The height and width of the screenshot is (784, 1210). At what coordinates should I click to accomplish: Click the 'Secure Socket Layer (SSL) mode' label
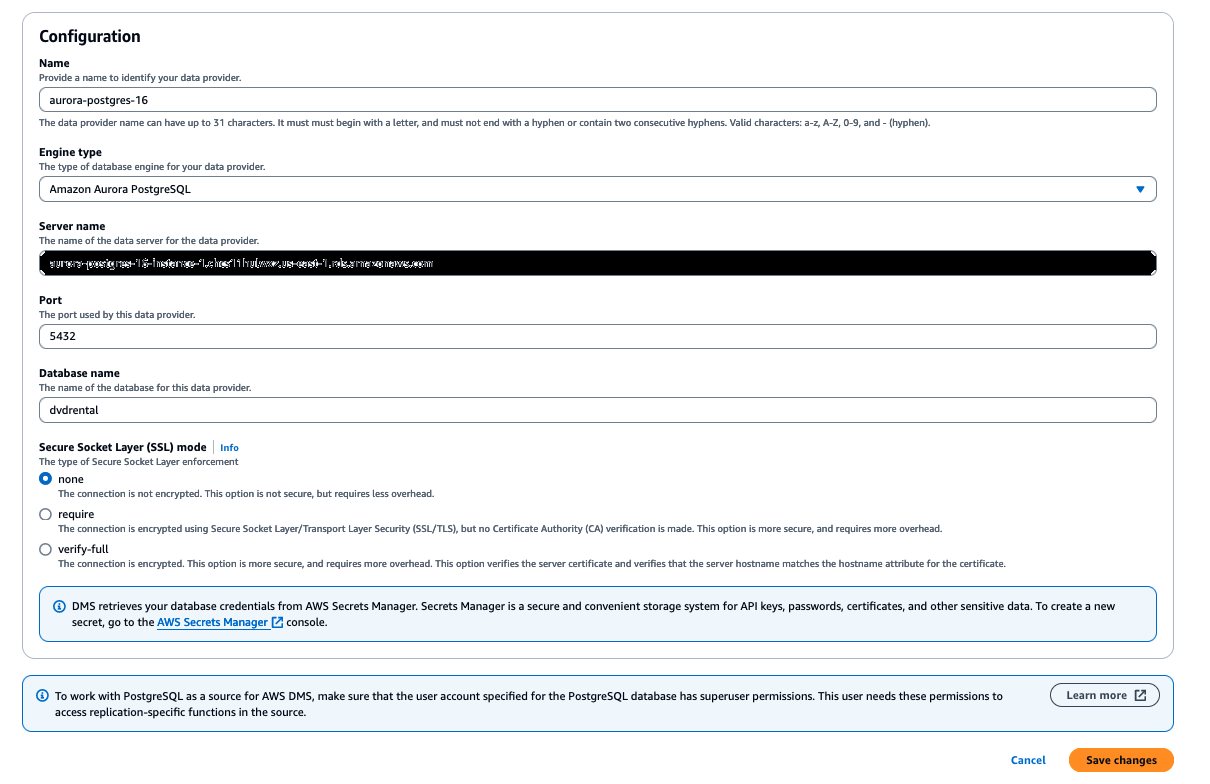(123, 447)
